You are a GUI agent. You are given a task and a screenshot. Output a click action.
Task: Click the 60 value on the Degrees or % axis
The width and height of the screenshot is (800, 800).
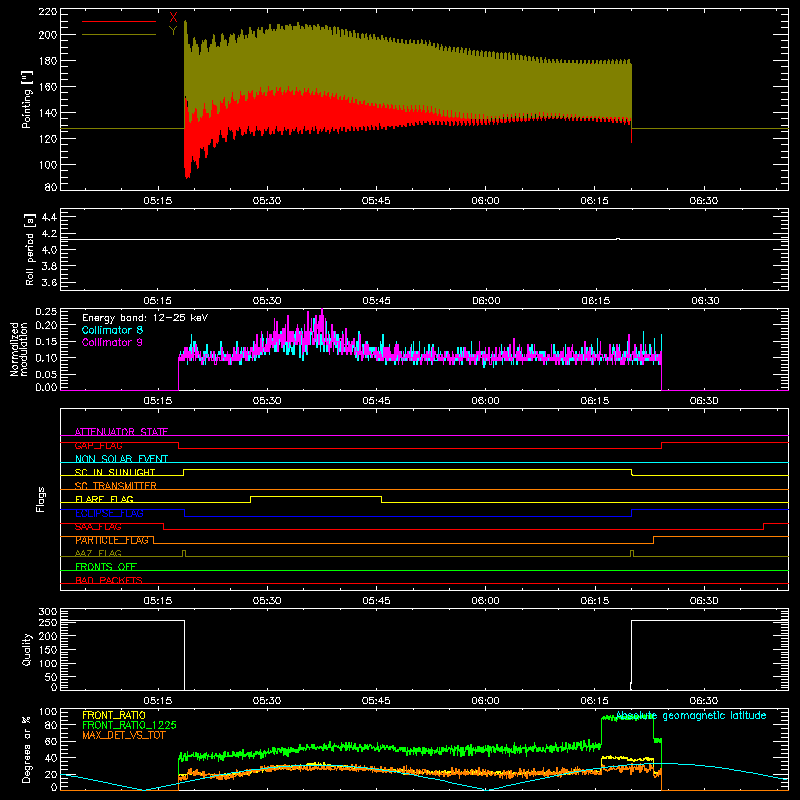[x=52, y=741]
